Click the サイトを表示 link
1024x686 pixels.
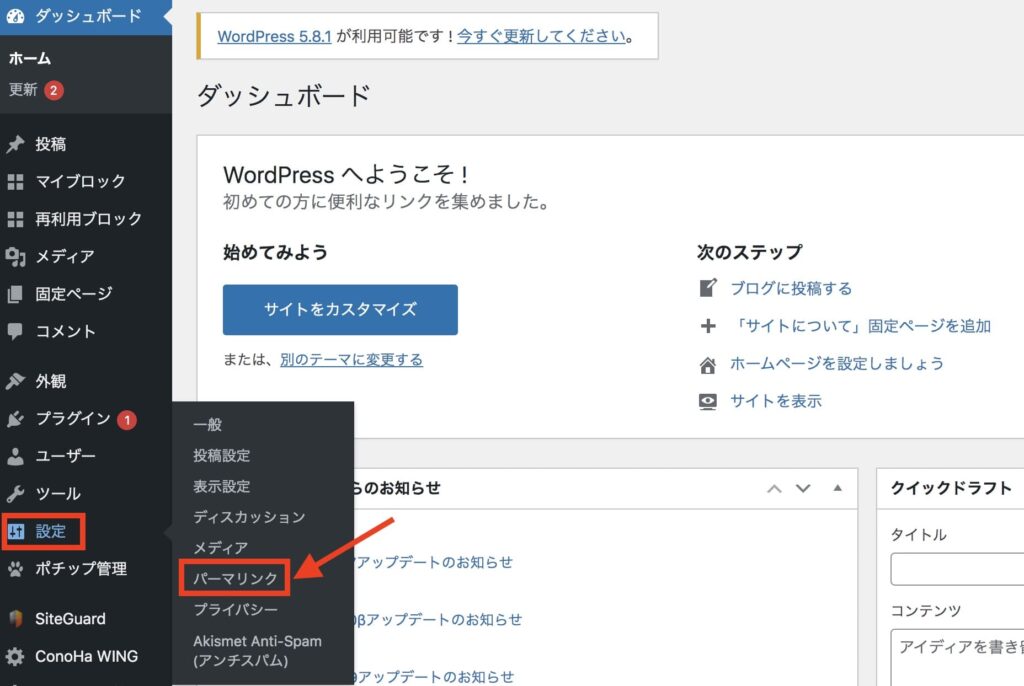coord(776,401)
